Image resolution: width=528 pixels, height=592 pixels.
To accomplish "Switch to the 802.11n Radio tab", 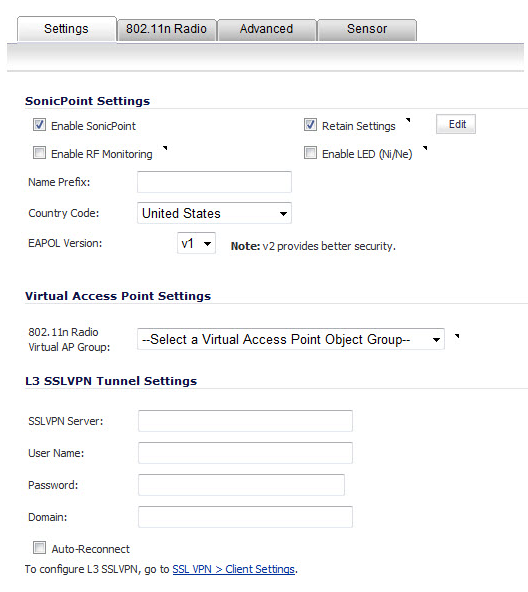I will click(167, 29).
